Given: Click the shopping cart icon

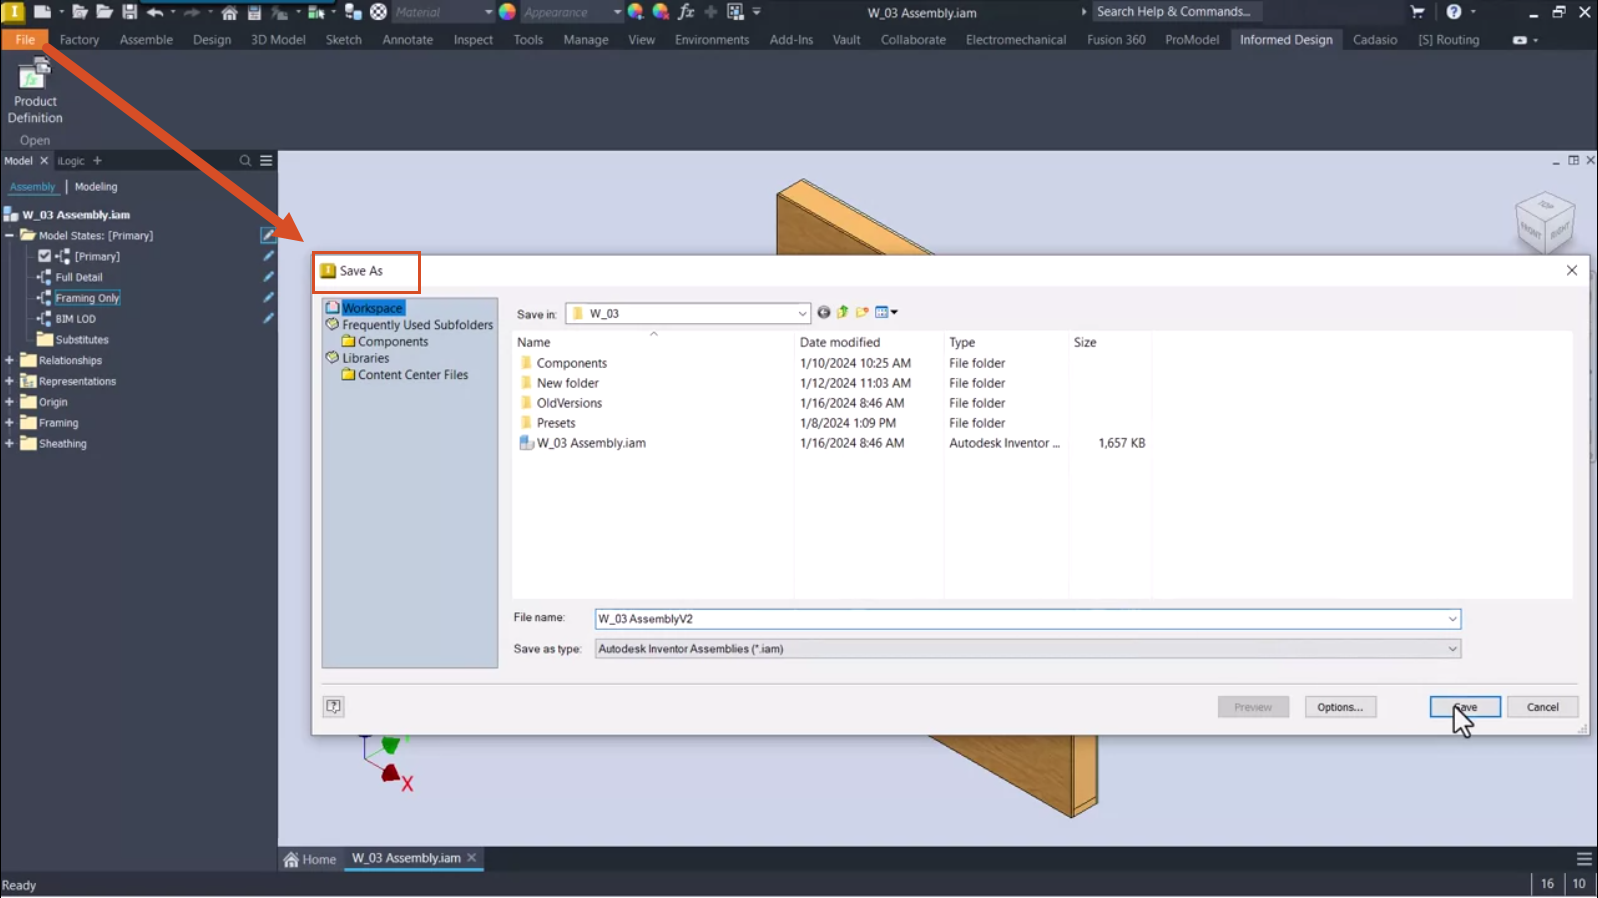Looking at the screenshot, I should pyautogui.click(x=1417, y=12).
